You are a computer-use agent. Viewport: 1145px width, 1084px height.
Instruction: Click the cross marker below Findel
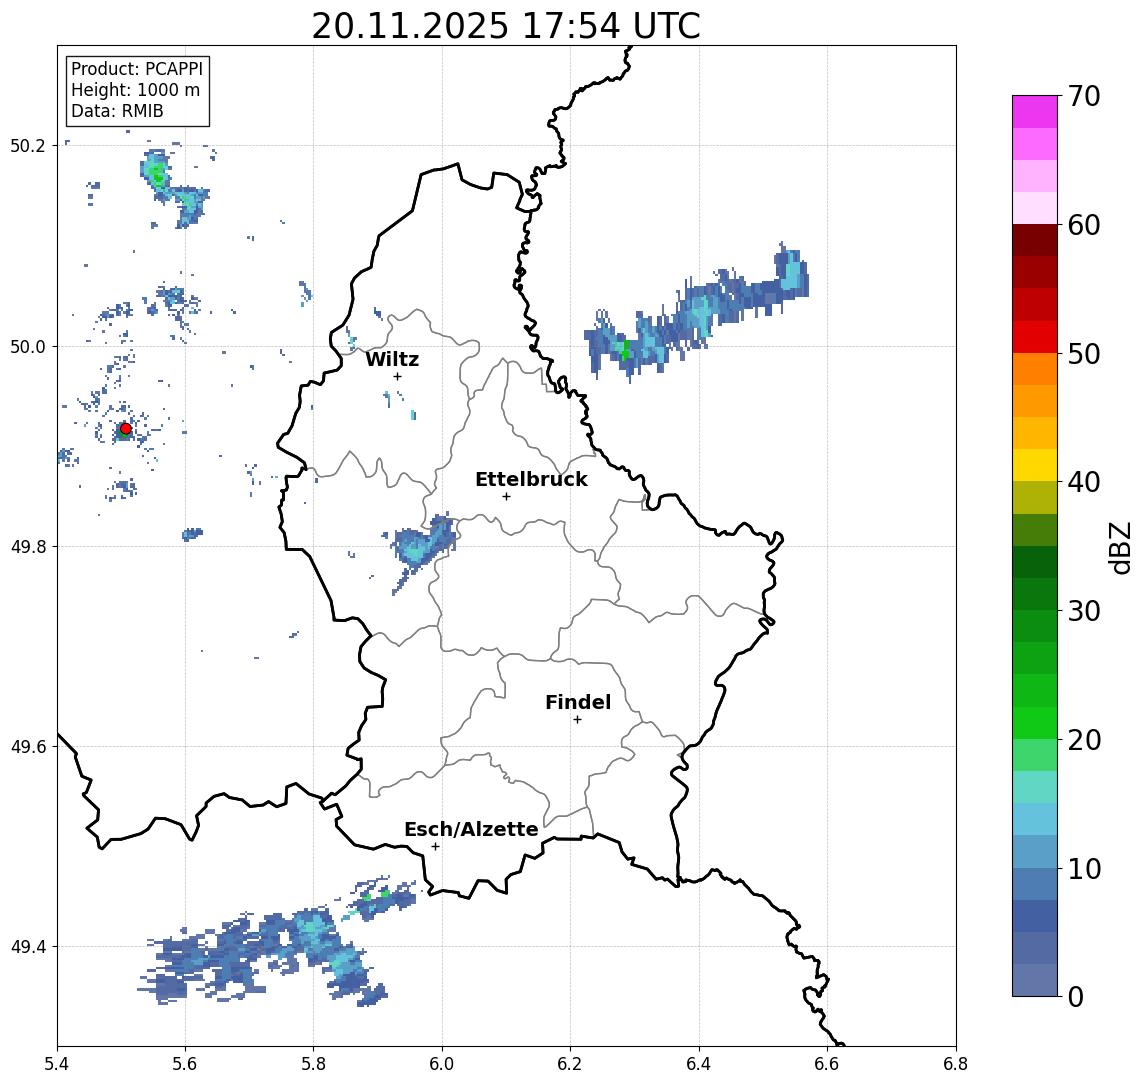coord(577,720)
